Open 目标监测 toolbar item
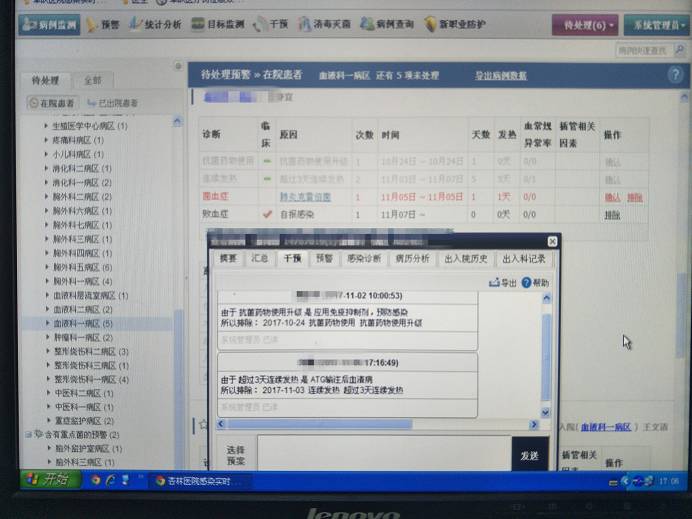This screenshot has width=692, height=519. pyautogui.click(x=216, y=23)
